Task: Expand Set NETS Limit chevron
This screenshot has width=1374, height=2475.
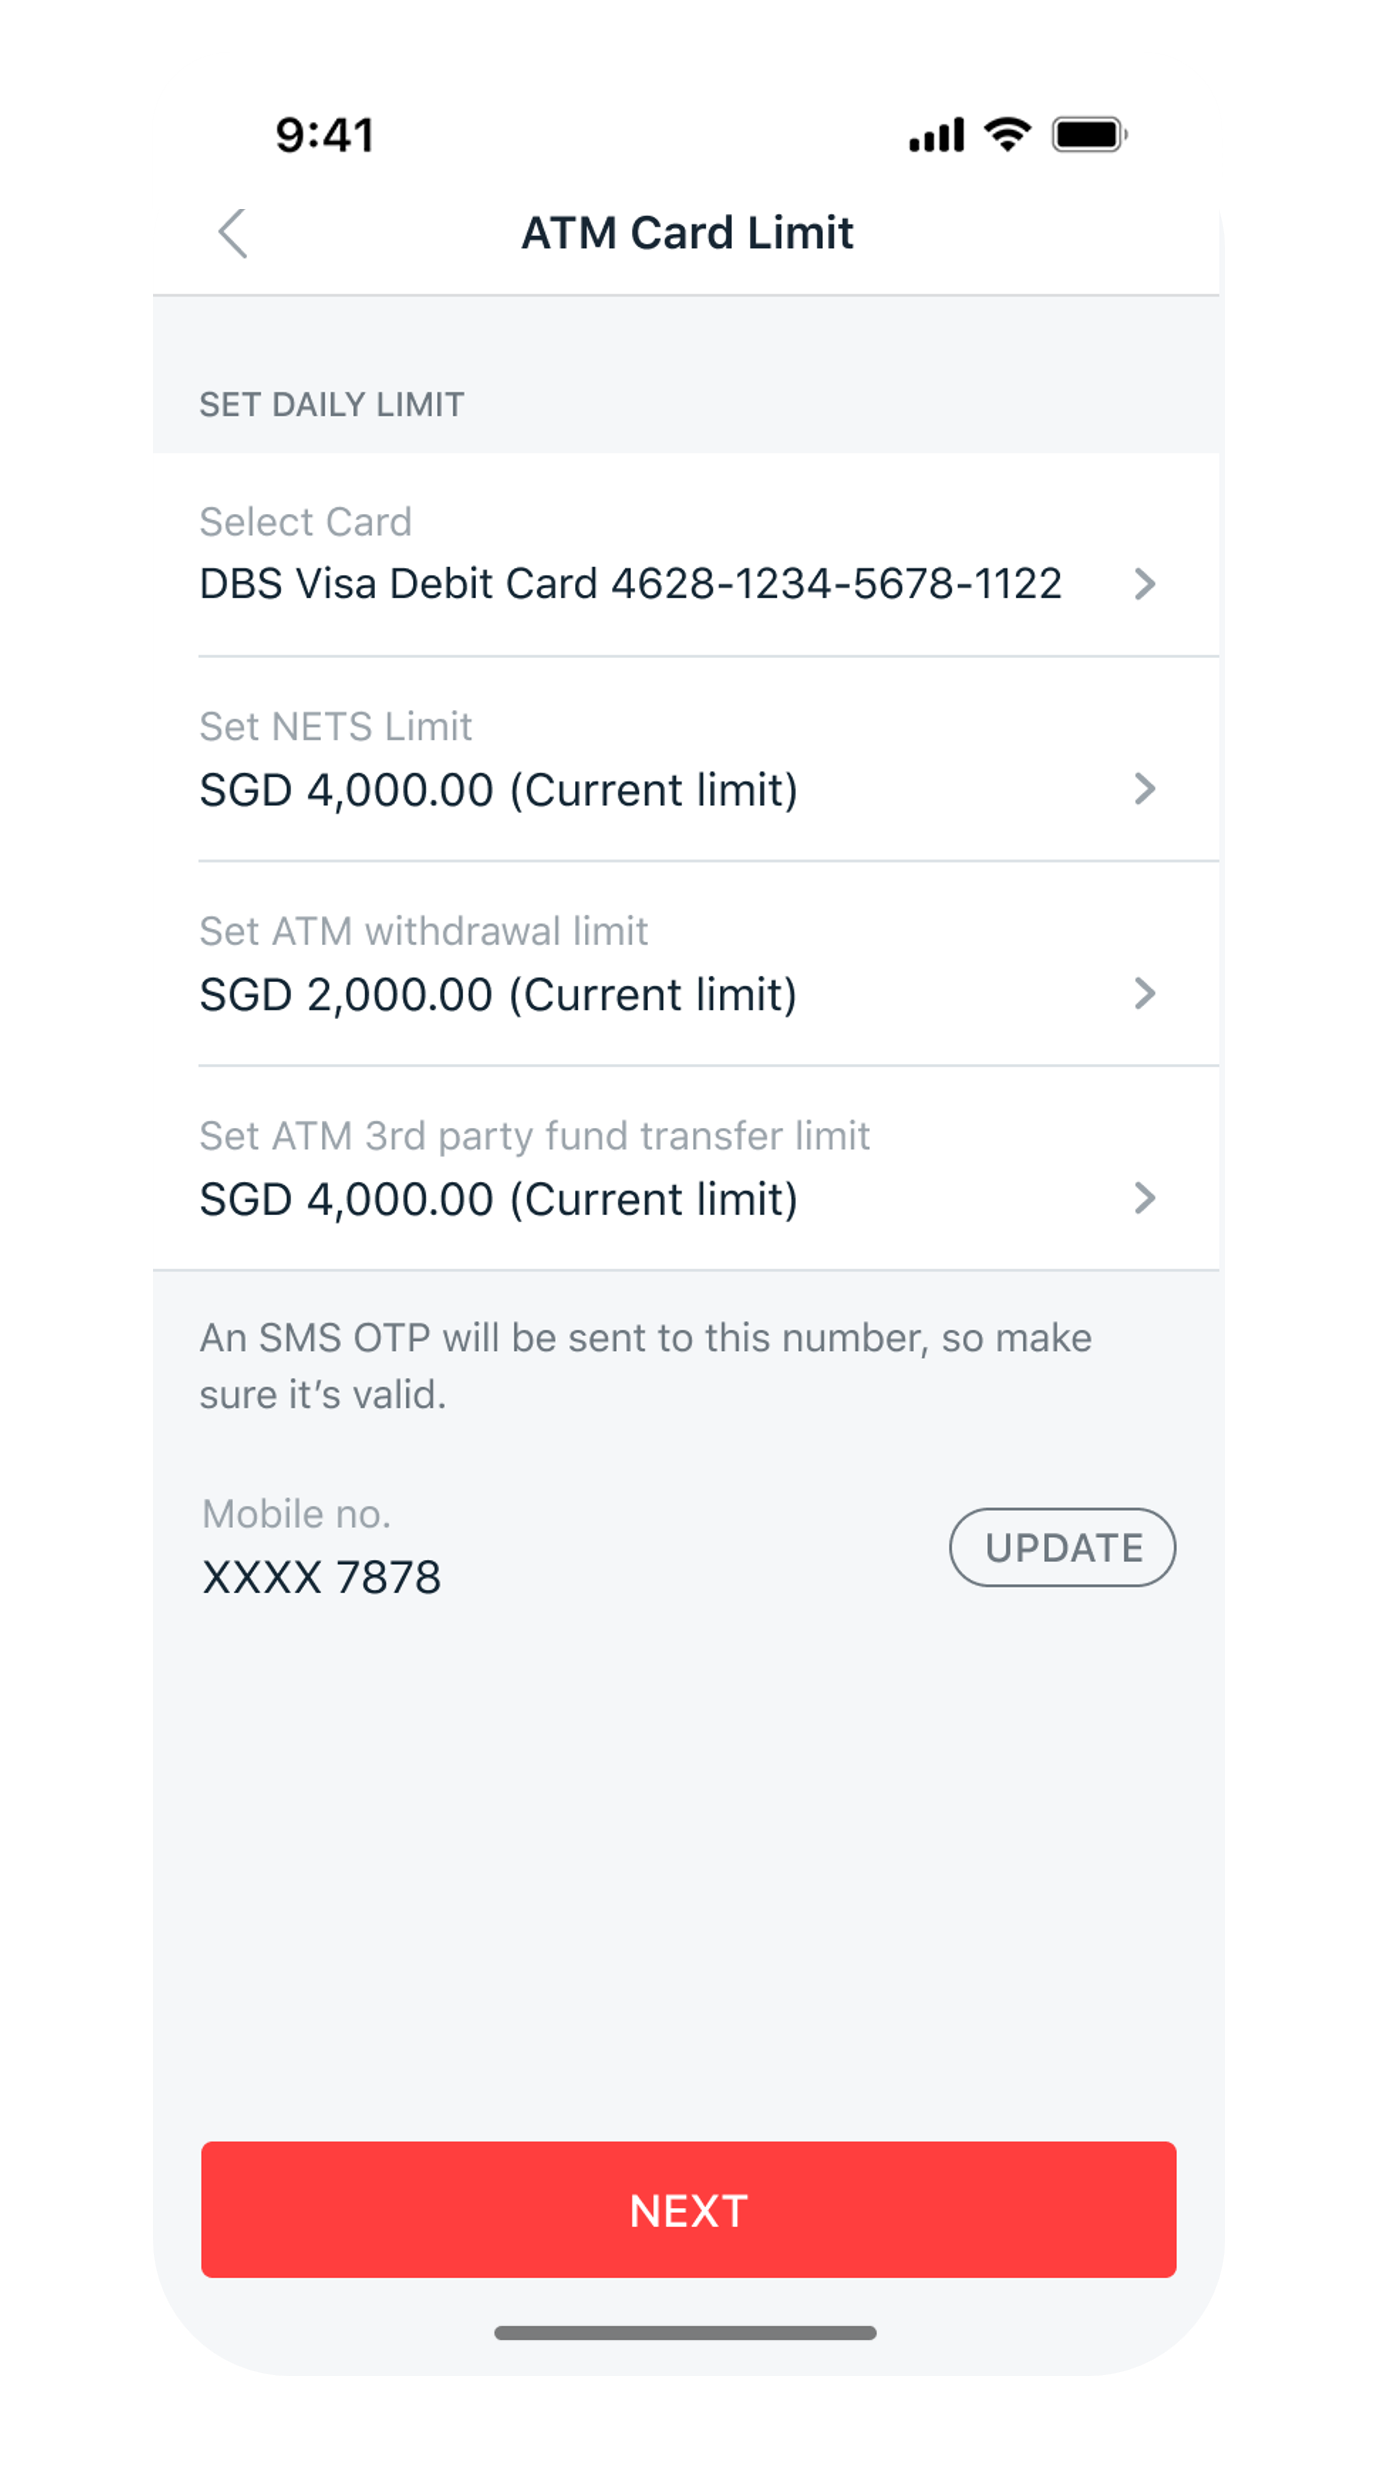Action: (x=1145, y=789)
